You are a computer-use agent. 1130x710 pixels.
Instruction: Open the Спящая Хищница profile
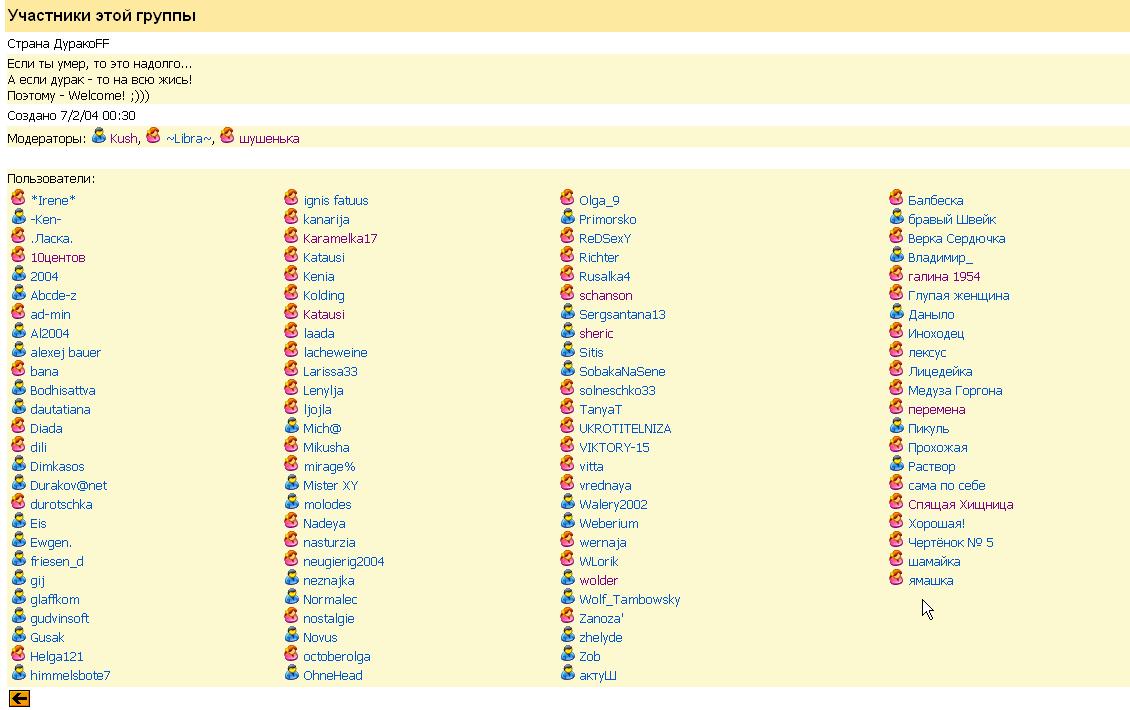pyautogui.click(x=960, y=505)
